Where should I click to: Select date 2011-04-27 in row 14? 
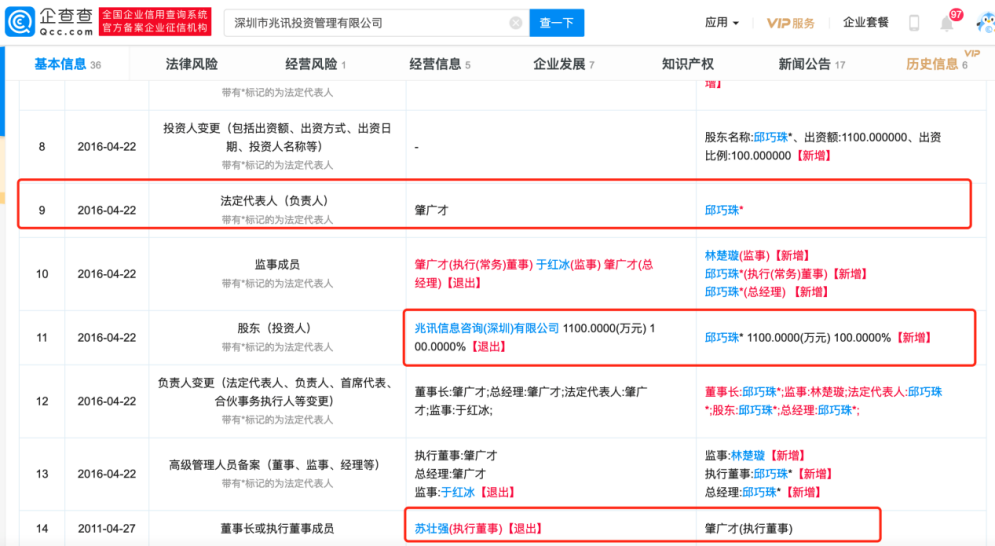(107, 528)
